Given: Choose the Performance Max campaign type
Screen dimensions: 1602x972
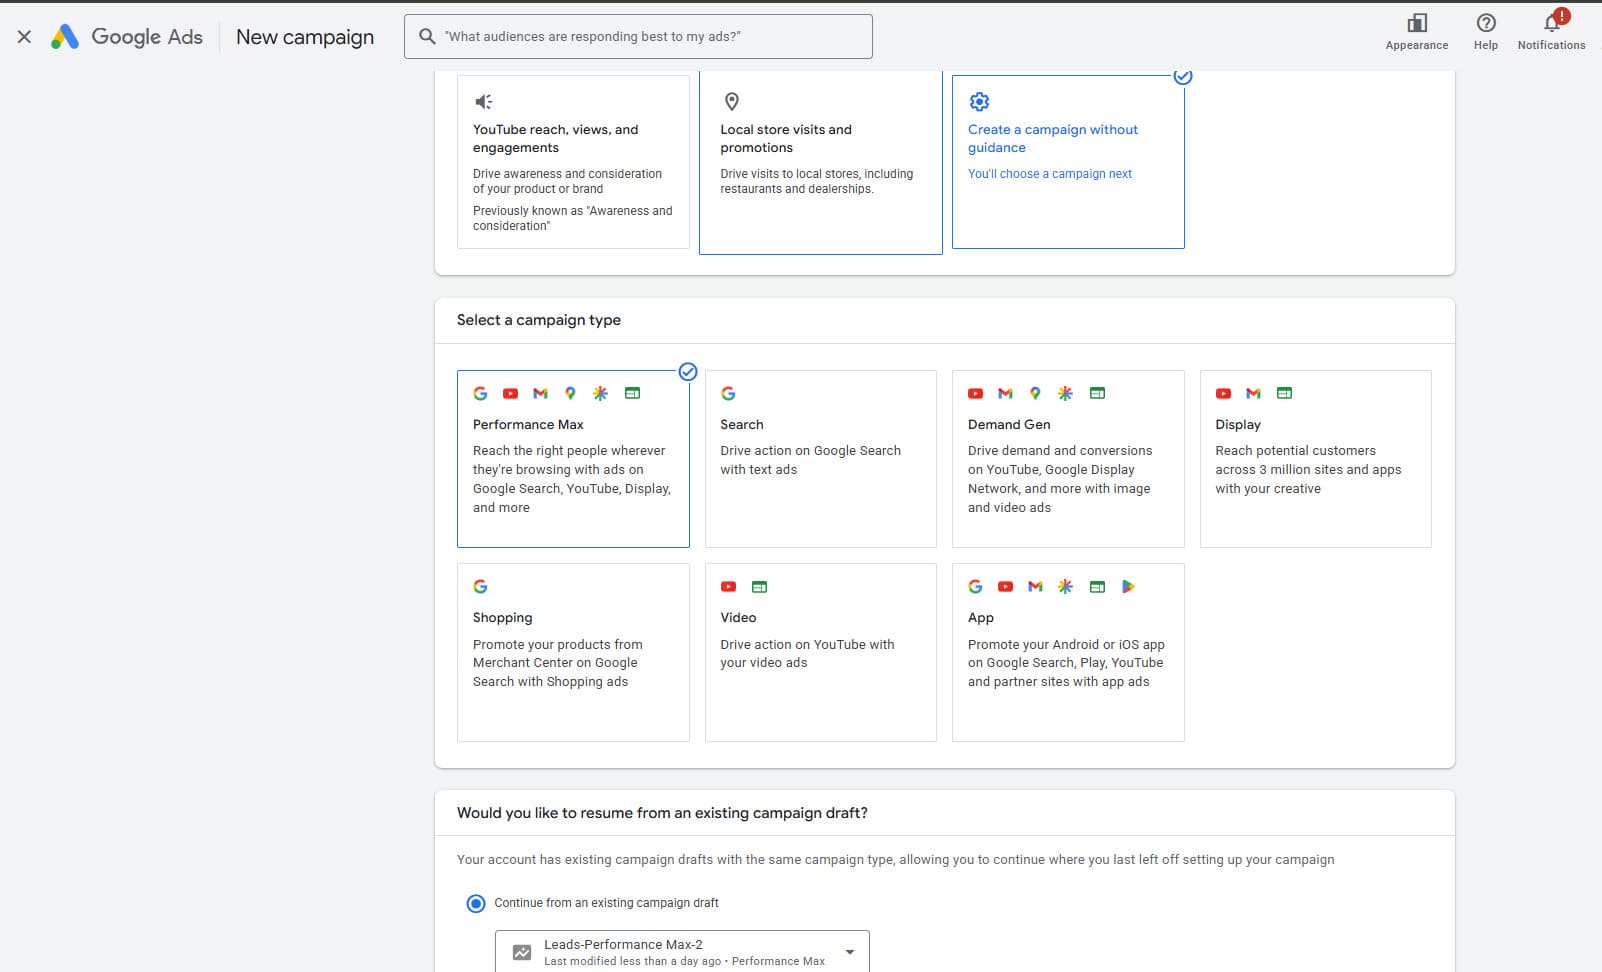Looking at the screenshot, I should (573, 459).
